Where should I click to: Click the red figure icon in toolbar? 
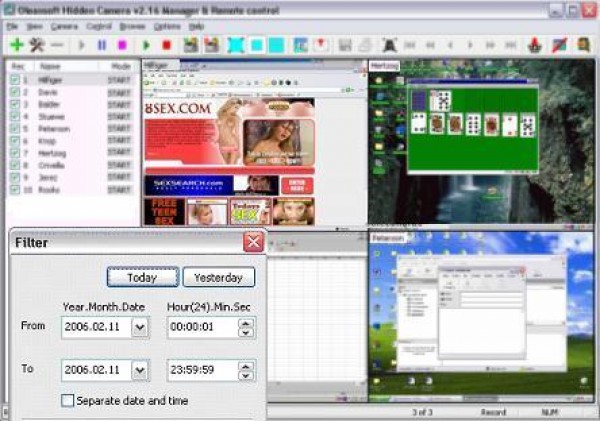click(535, 45)
